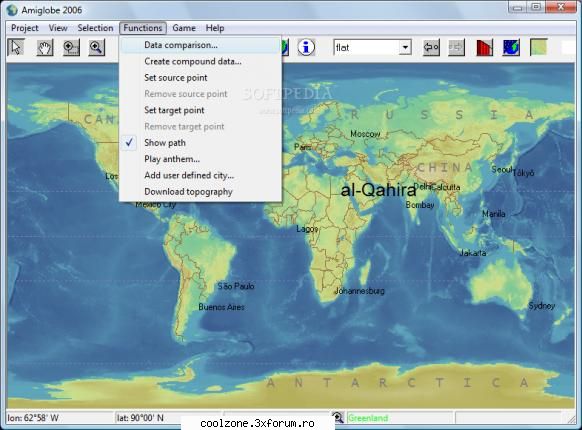Choose the zoom-to-region tool
The image size is (582, 430).
[71, 48]
